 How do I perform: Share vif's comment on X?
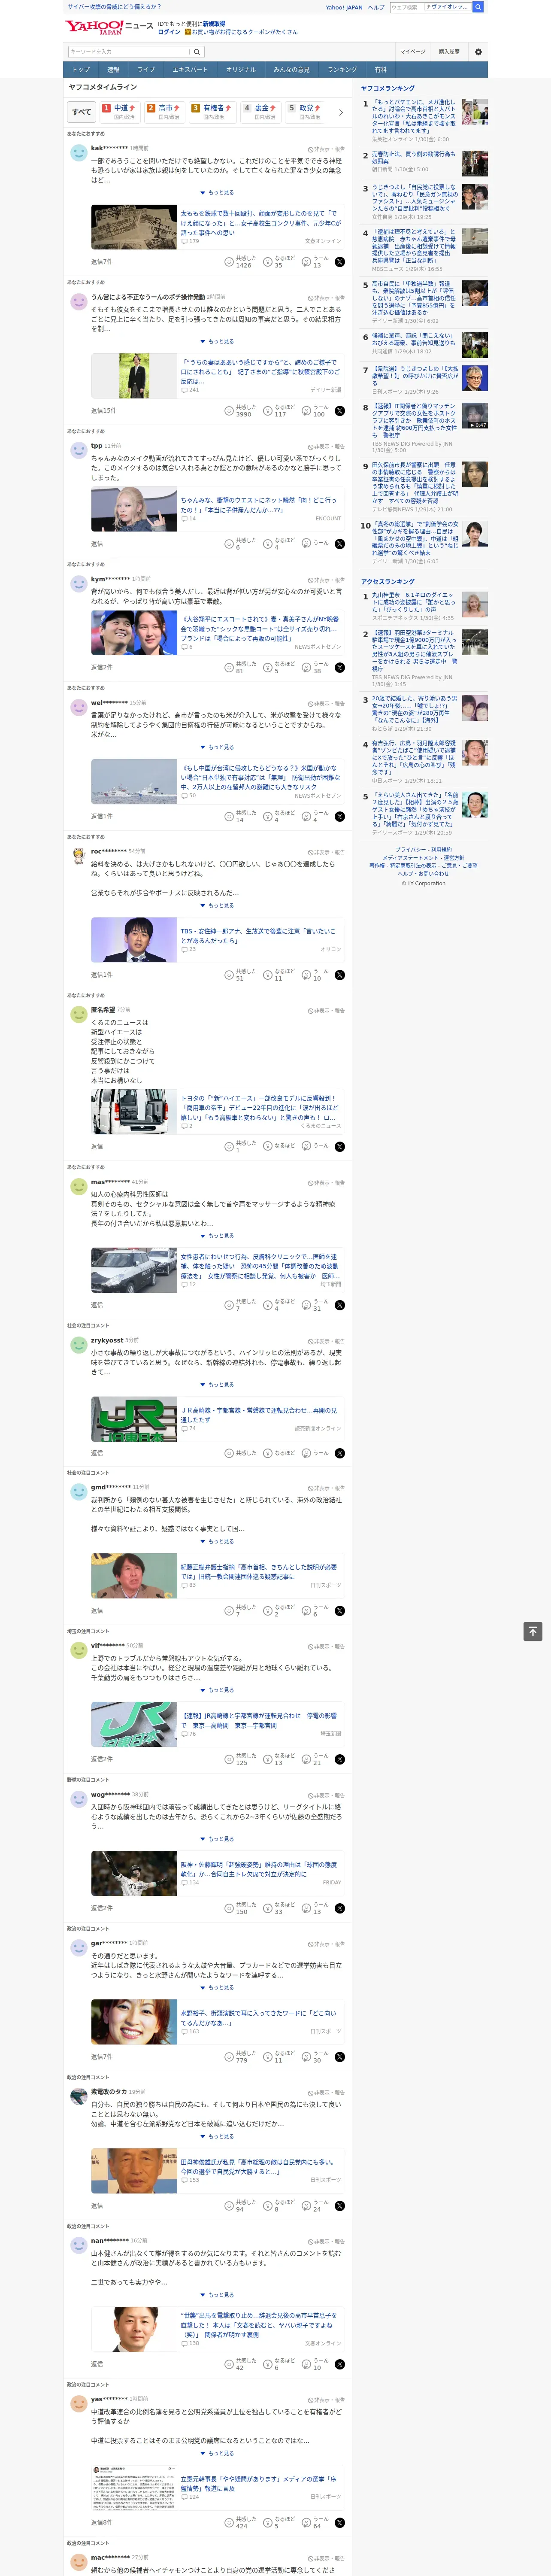[340, 1759]
